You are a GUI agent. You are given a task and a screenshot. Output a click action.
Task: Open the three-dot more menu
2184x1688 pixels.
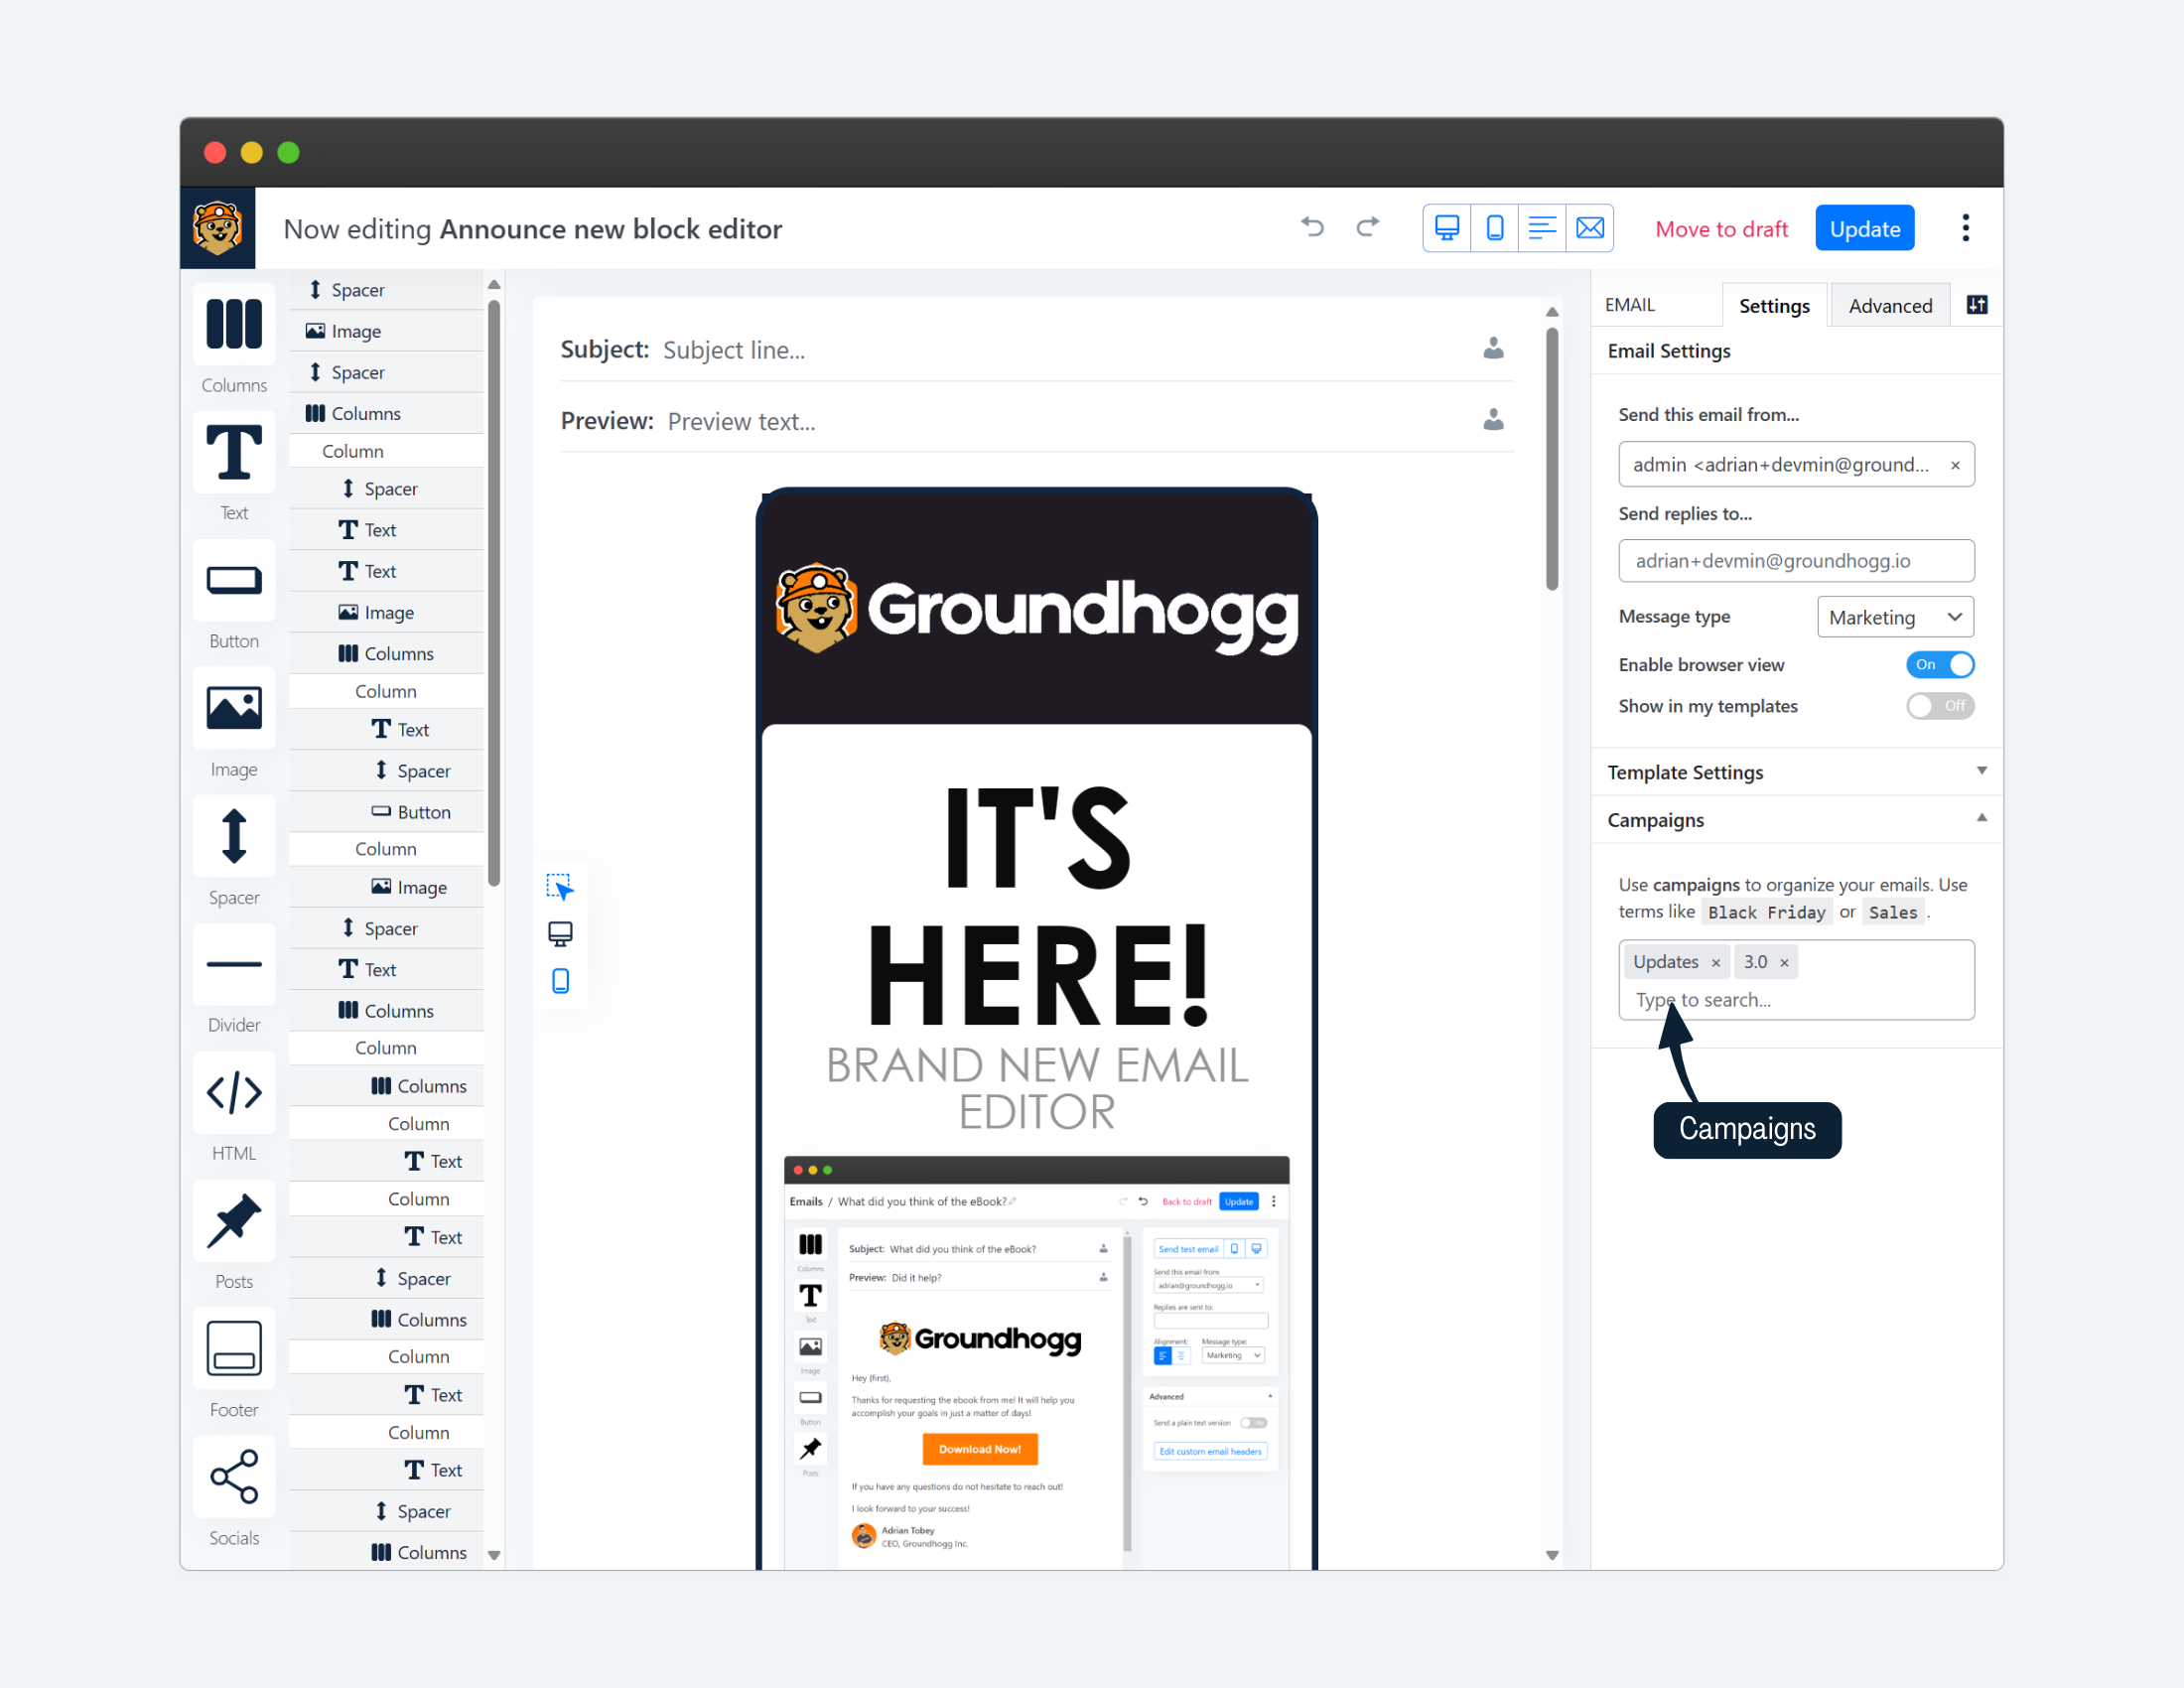pos(1966,229)
